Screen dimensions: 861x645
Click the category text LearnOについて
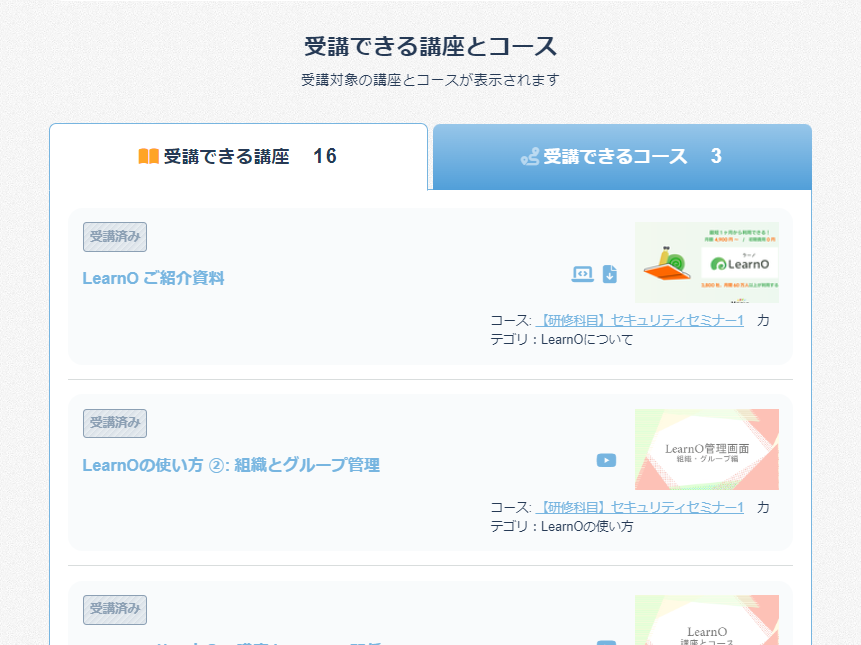coord(587,340)
